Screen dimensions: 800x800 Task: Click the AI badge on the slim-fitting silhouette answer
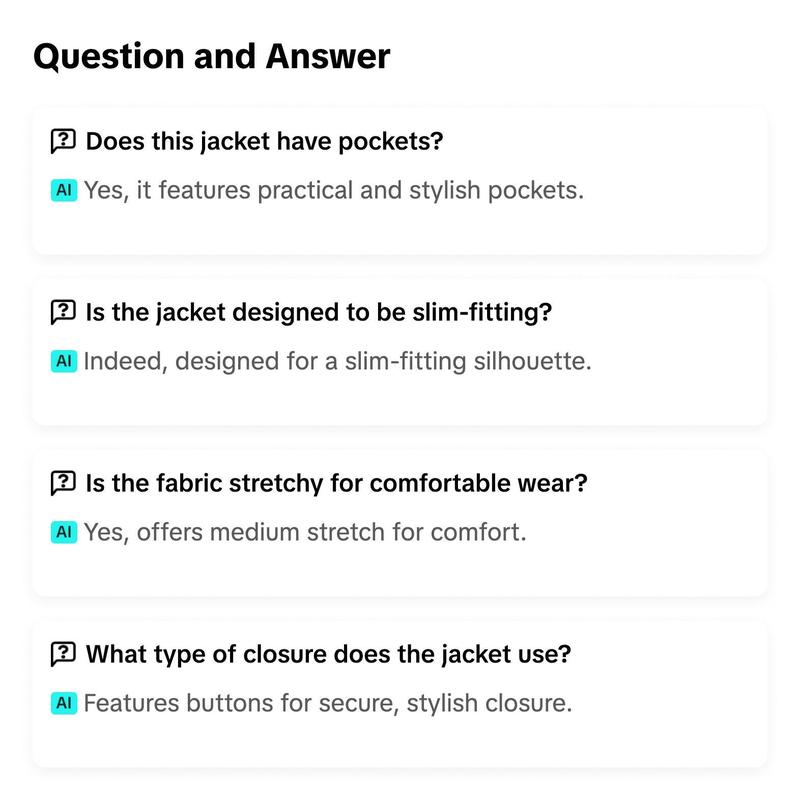point(64,361)
